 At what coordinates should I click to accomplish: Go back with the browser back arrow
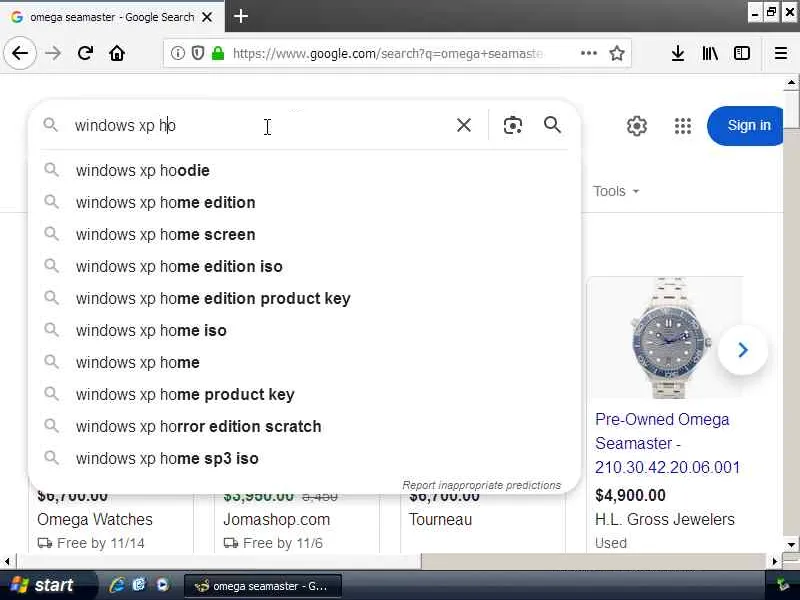pyautogui.click(x=20, y=53)
